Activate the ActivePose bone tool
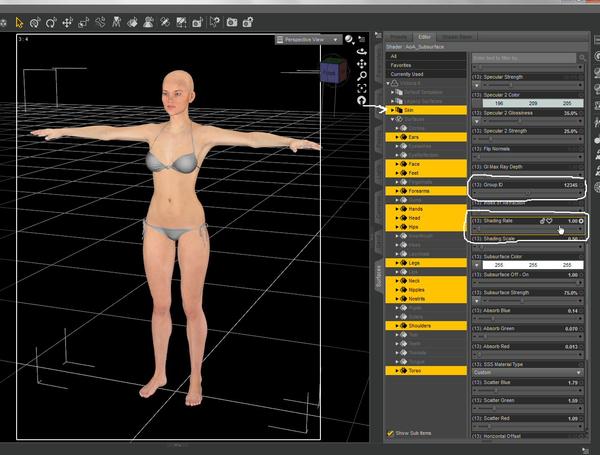The image size is (600, 455). [x=100, y=23]
